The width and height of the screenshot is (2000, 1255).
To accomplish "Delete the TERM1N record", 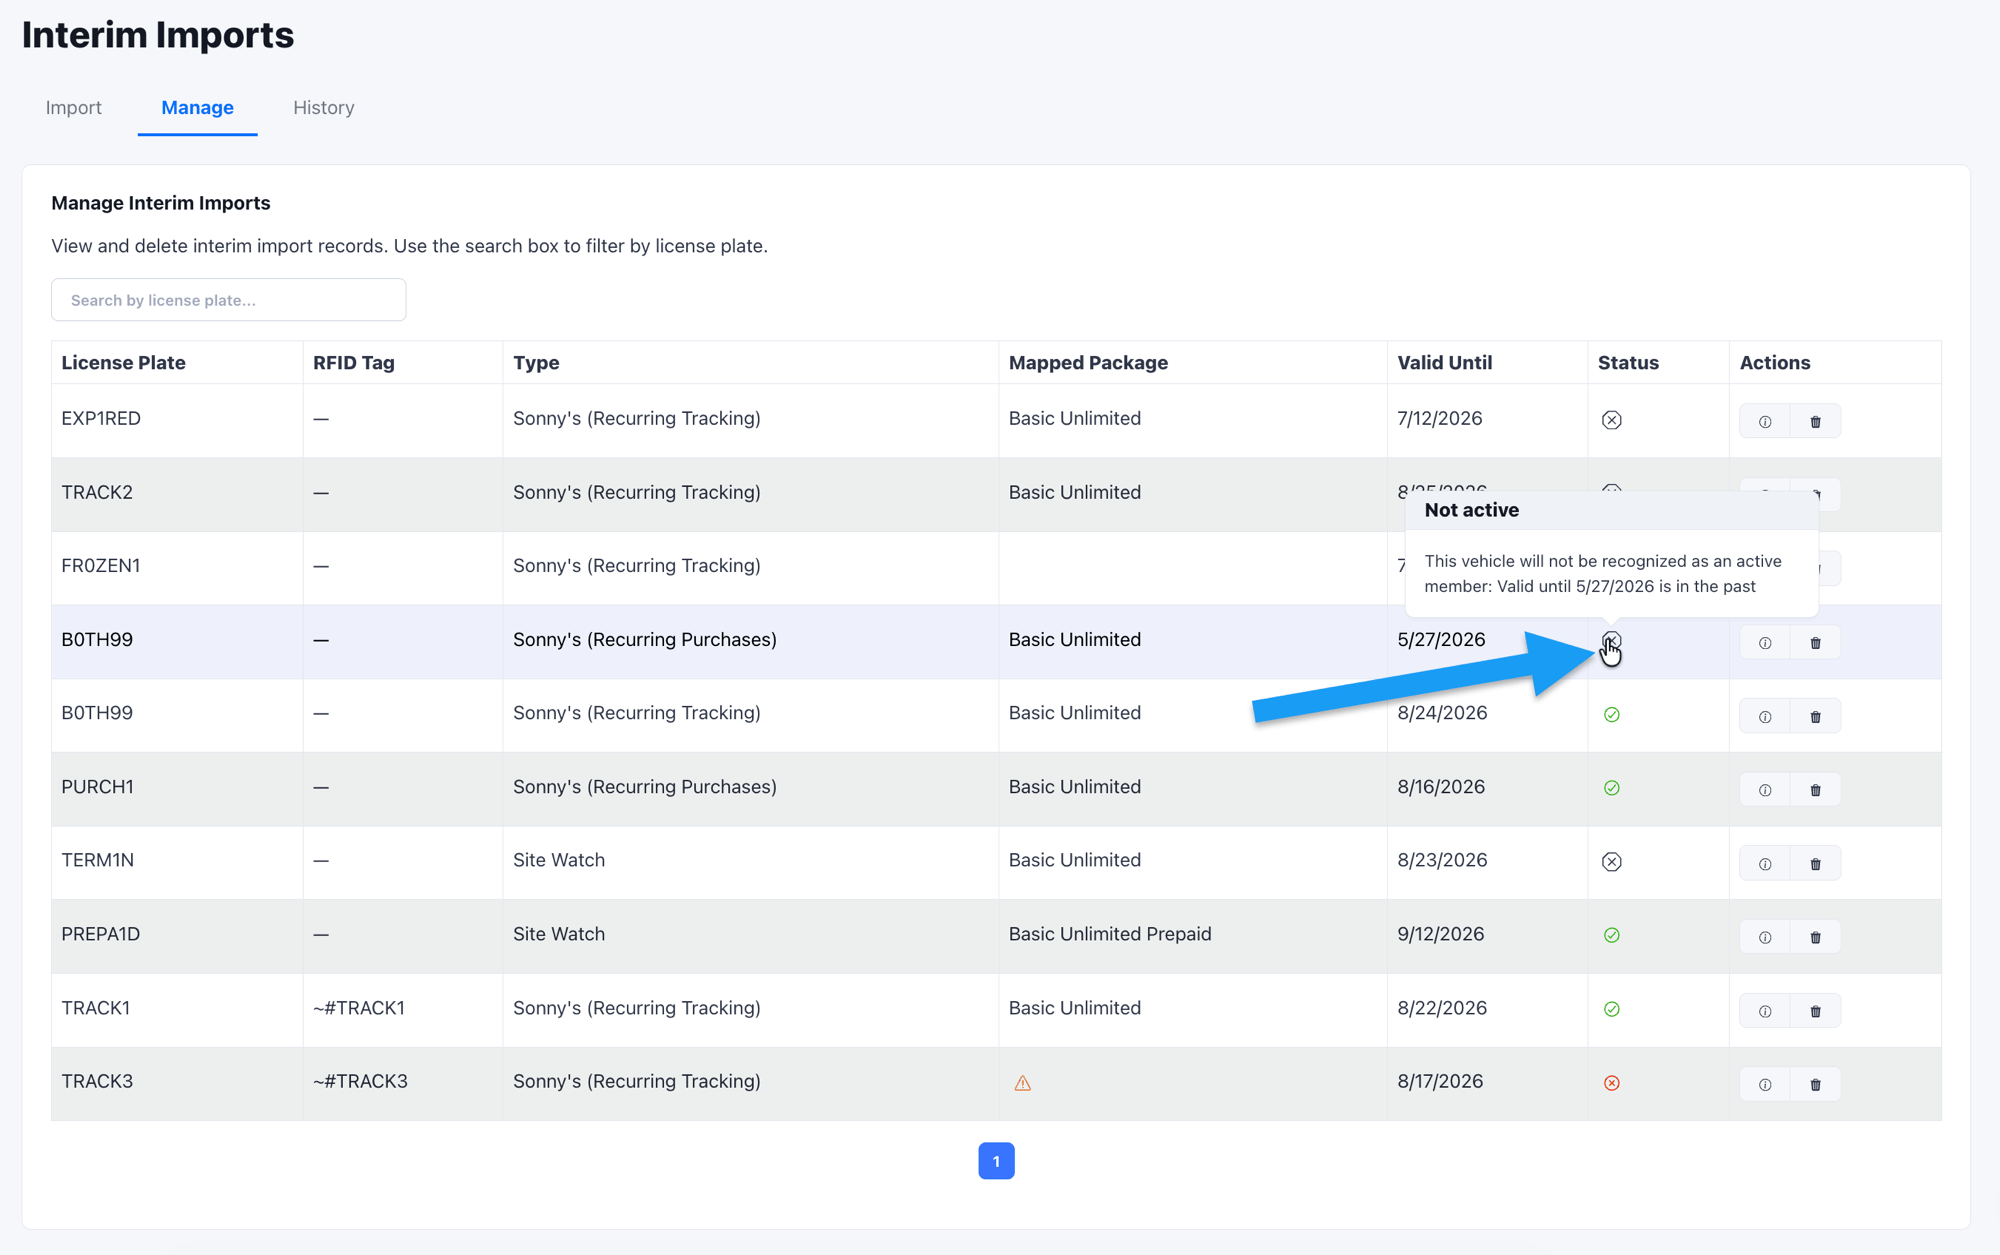I will click(x=1815, y=863).
